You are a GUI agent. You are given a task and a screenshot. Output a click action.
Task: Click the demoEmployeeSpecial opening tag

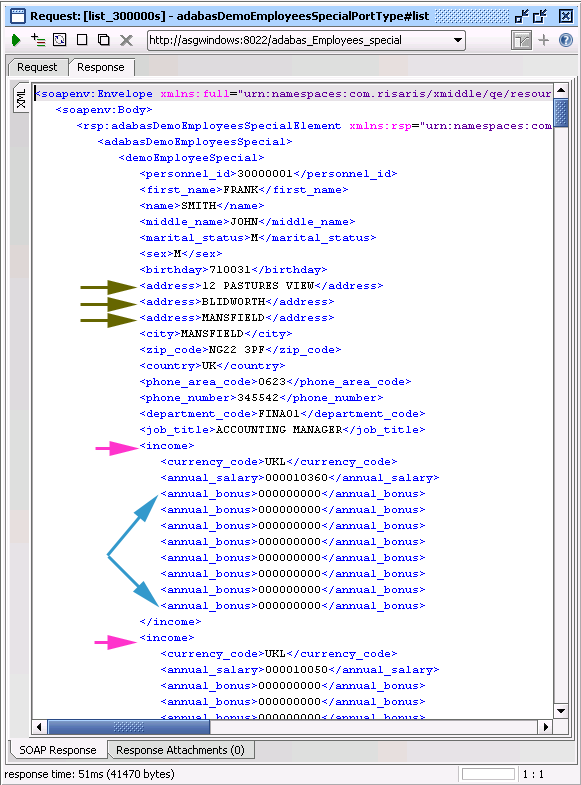coord(192,158)
